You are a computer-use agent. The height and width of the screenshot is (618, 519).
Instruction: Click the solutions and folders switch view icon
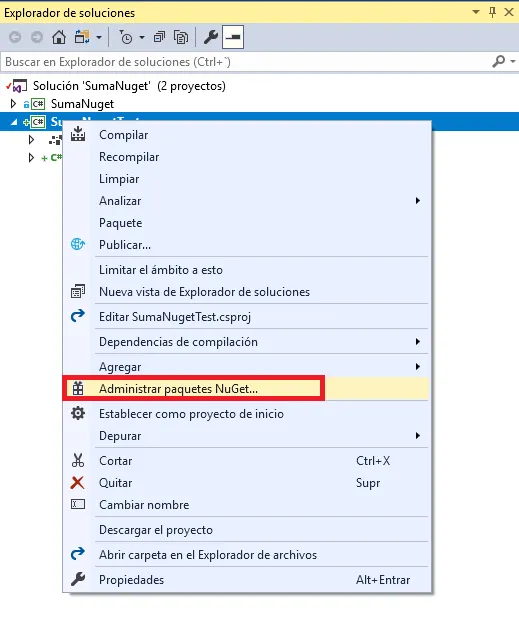82,37
